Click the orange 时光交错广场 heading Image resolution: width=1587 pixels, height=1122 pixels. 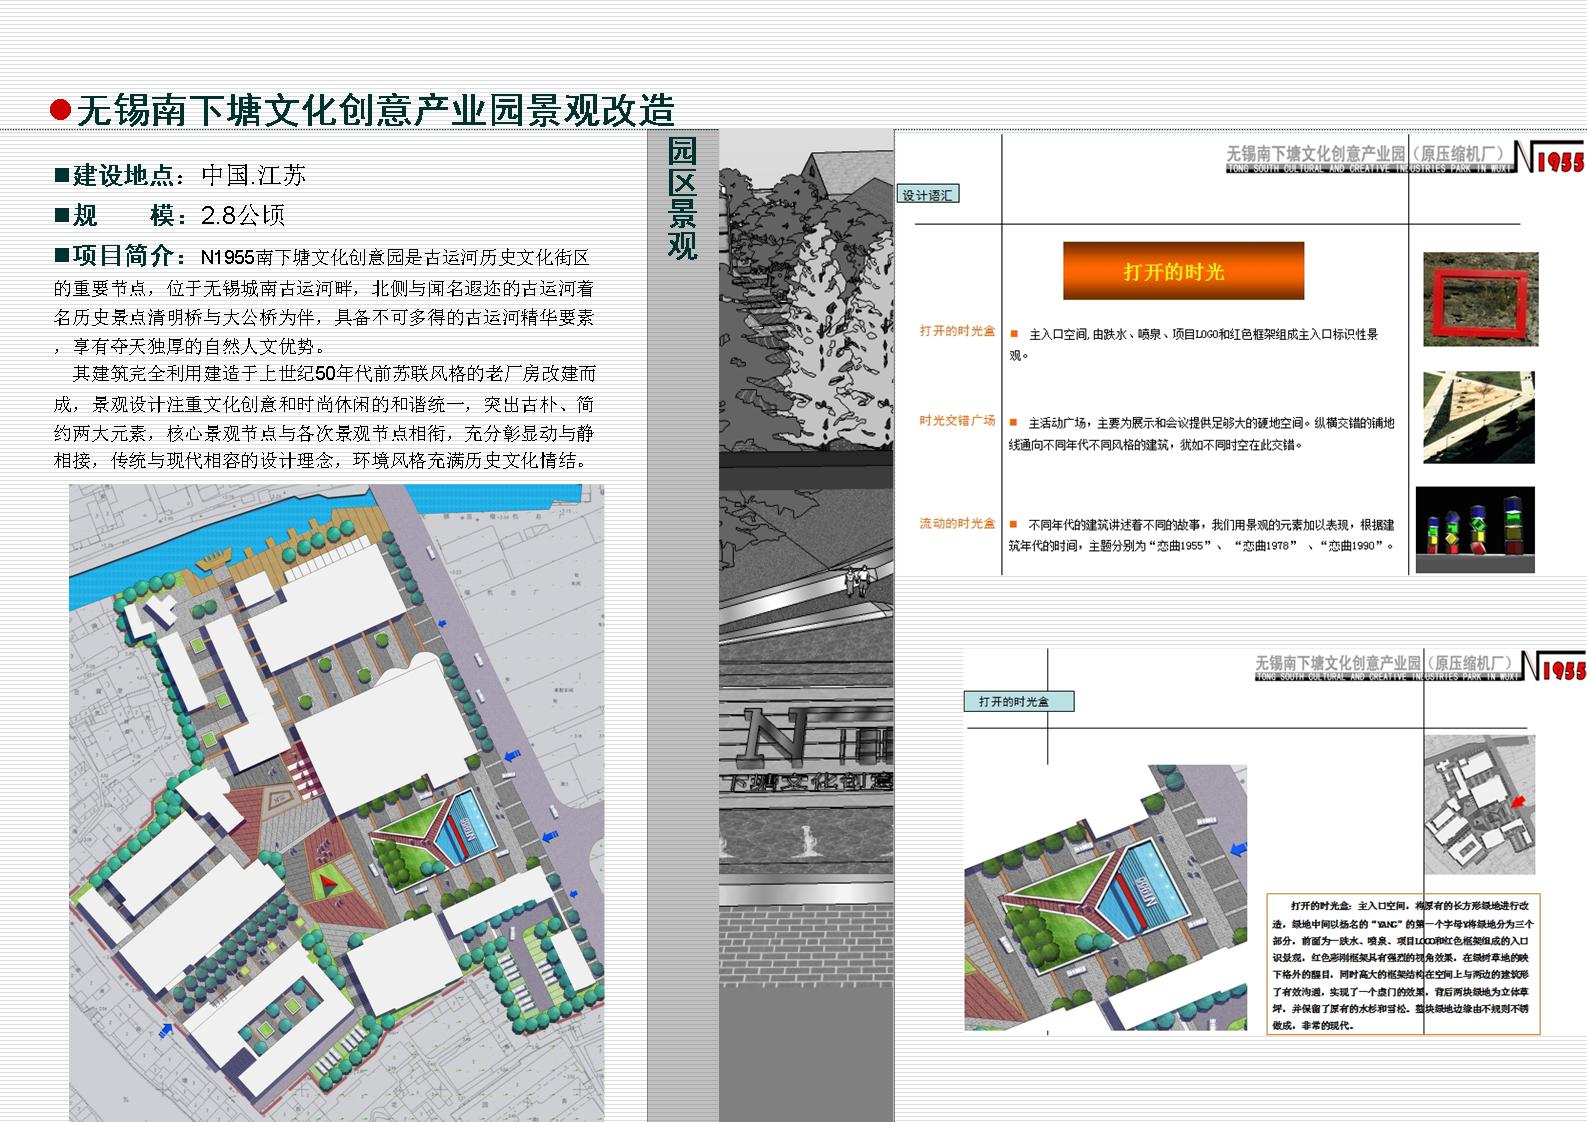957,421
